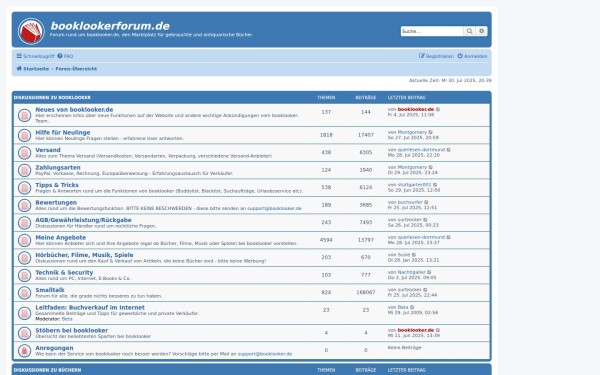
Task: Go to Startseite breadcrumb
Action: [x=33, y=69]
